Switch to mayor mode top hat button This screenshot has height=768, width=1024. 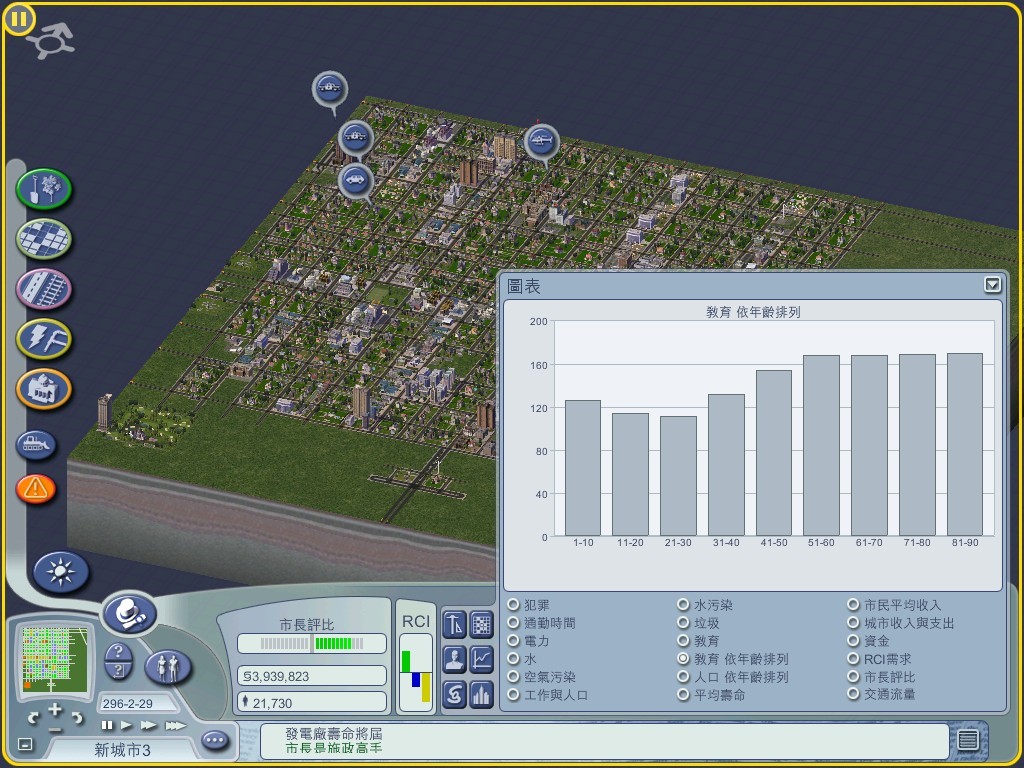click(129, 614)
